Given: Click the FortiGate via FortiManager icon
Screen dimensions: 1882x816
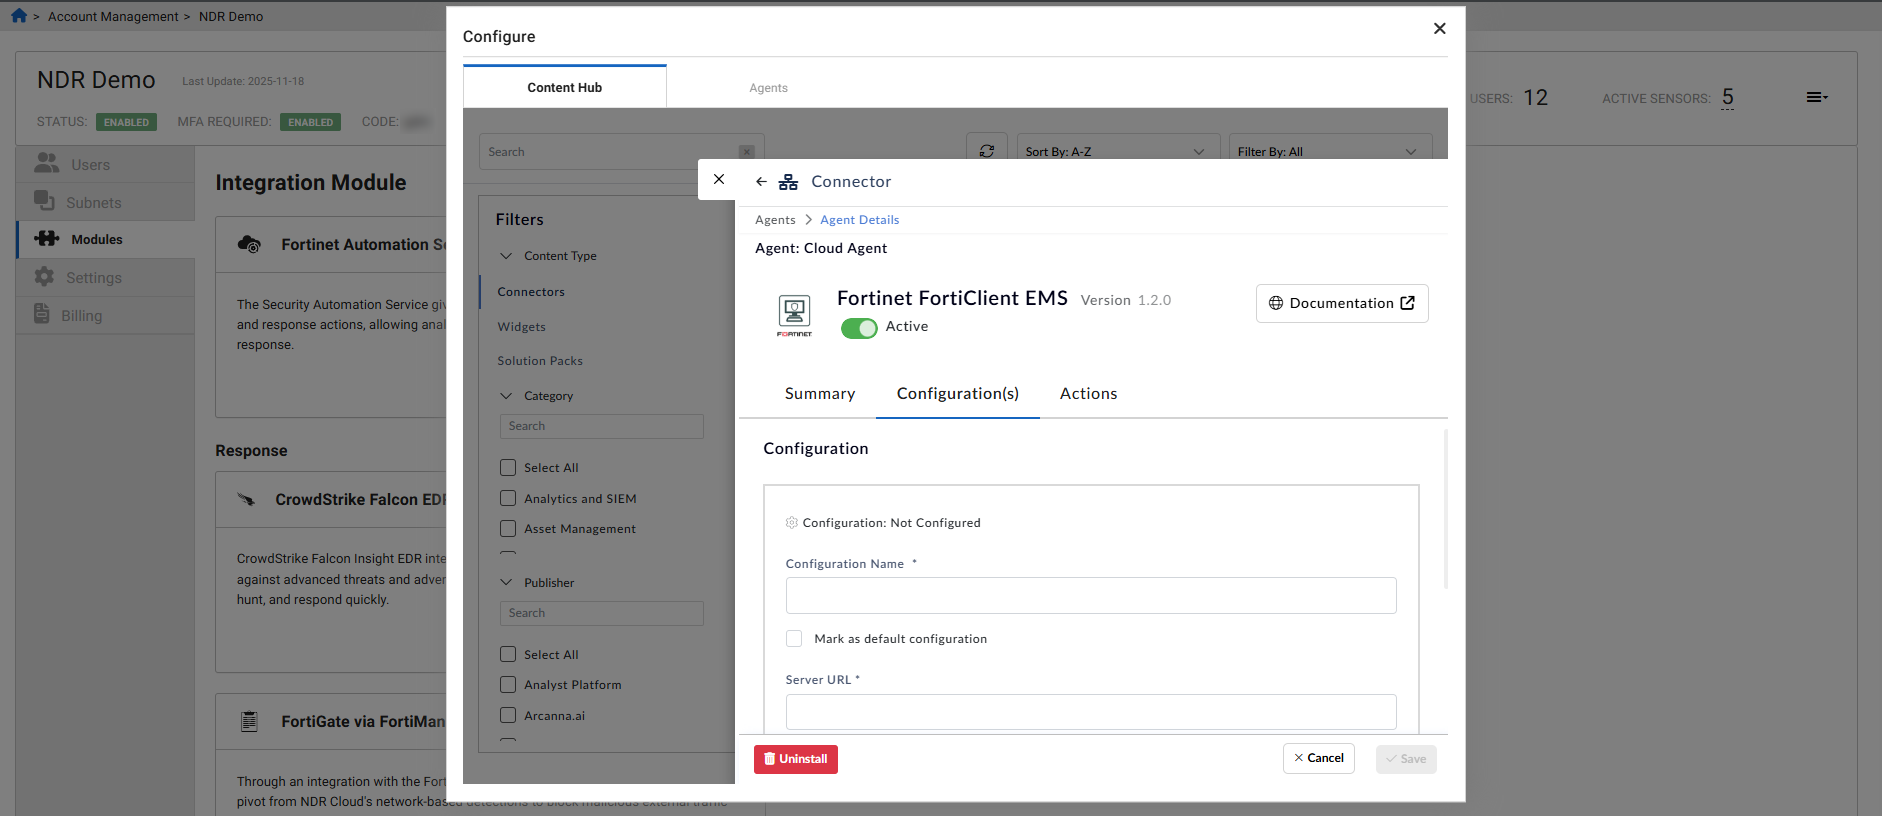Looking at the screenshot, I should pos(249,721).
